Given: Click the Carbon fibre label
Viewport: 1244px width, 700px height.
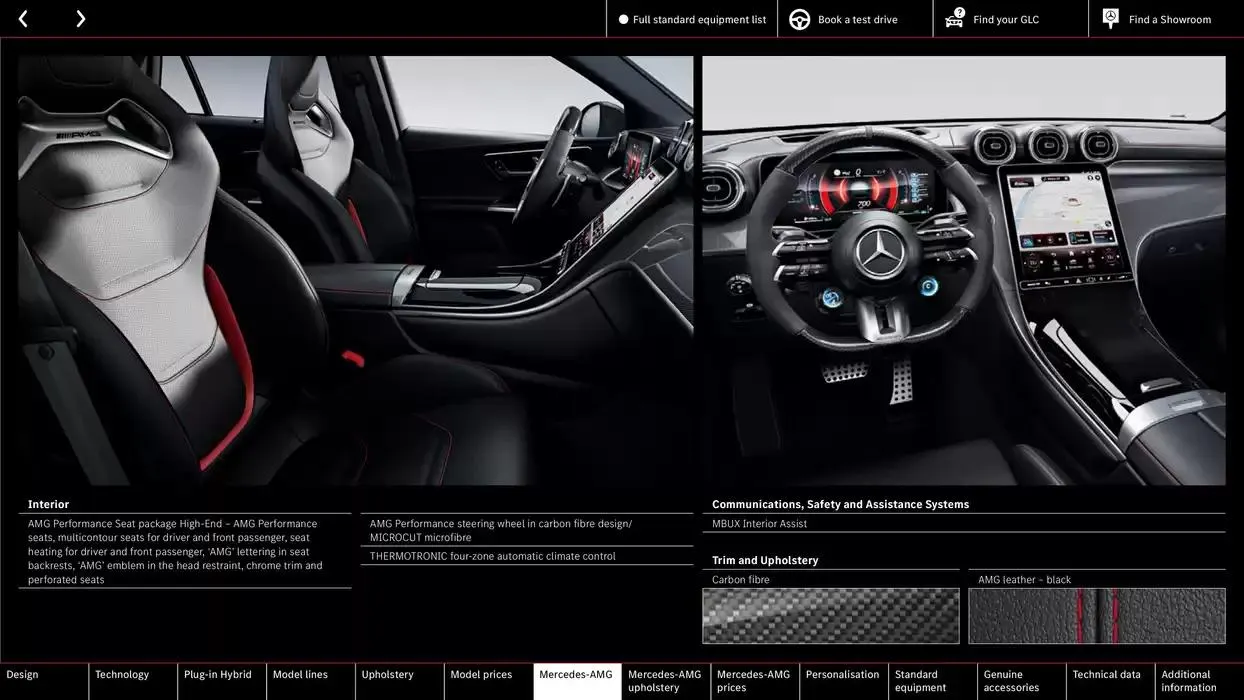Looking at the screenshot, I should pyautogui.click(x=741, y=579).
